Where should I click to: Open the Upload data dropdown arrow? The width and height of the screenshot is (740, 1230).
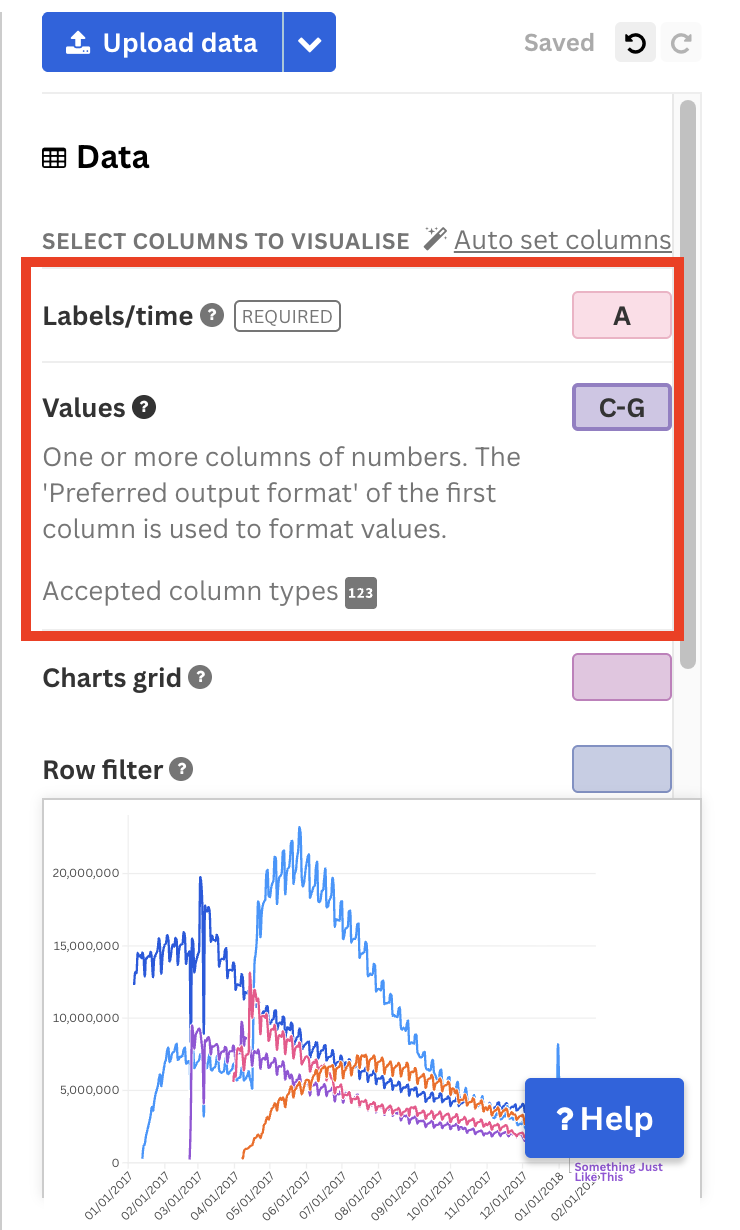(310, 44)
